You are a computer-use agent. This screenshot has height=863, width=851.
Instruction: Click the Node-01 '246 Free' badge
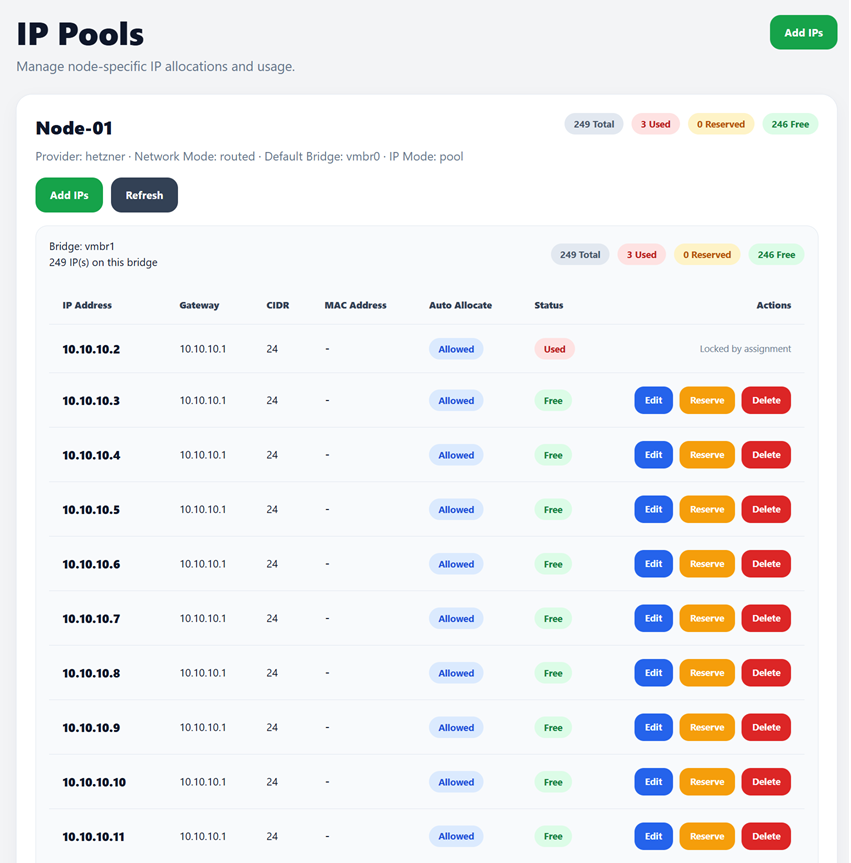[790, 124]
